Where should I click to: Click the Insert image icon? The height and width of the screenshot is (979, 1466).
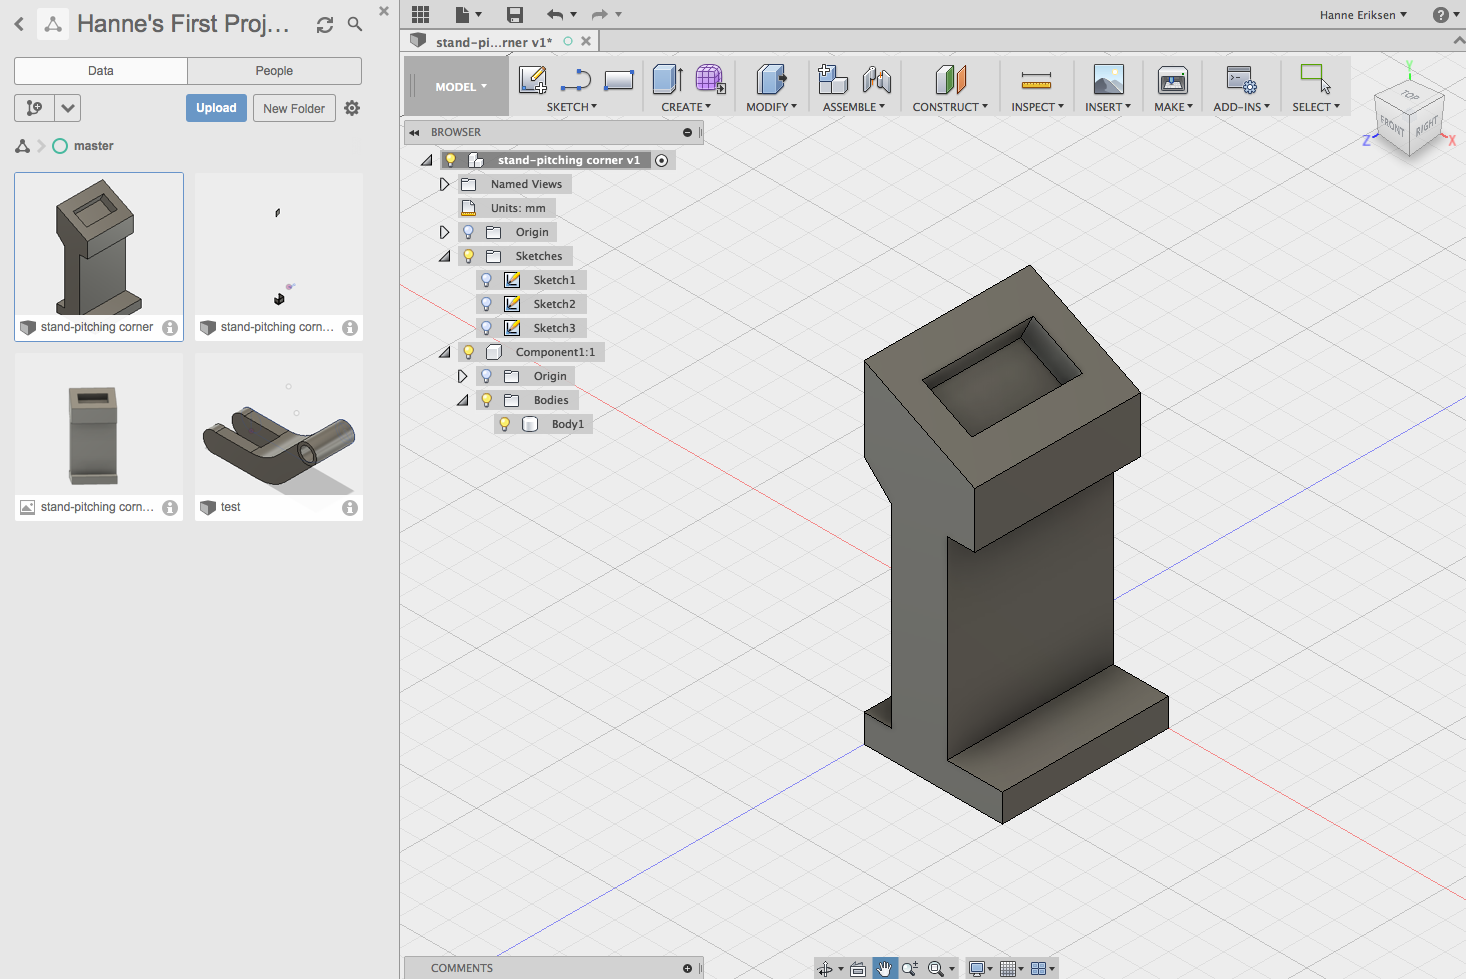click(x=1109, y=80)
